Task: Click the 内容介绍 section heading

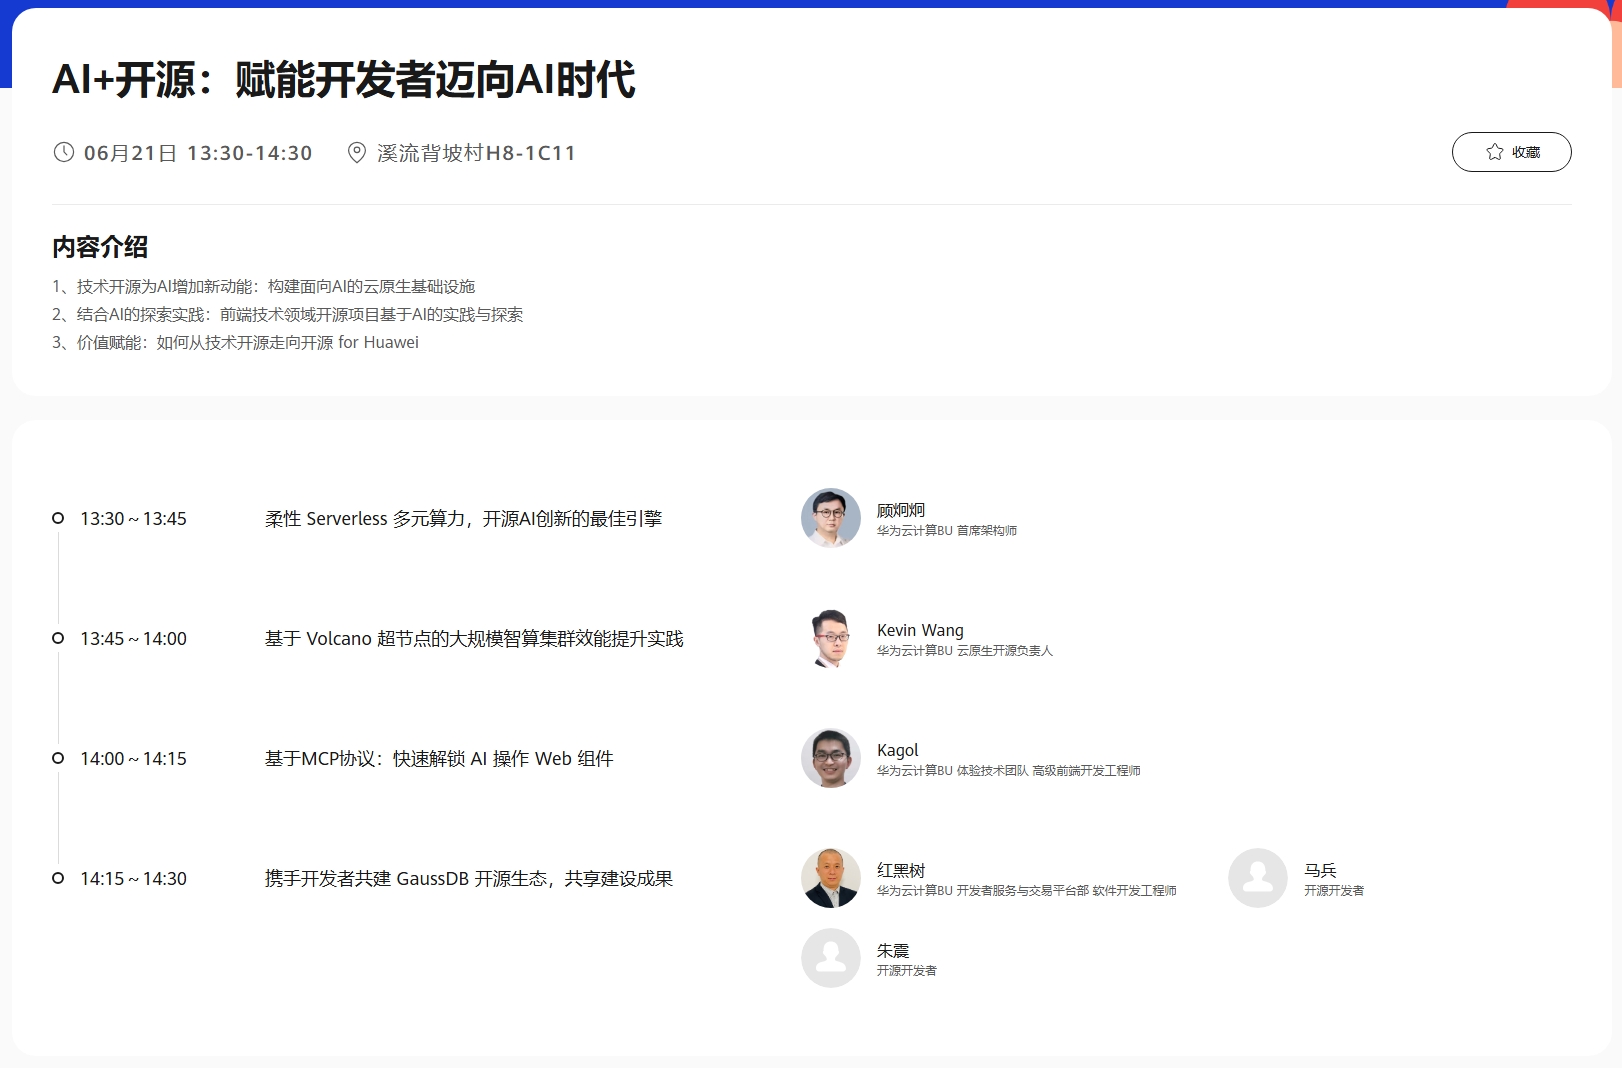Action: click(100, 247)
